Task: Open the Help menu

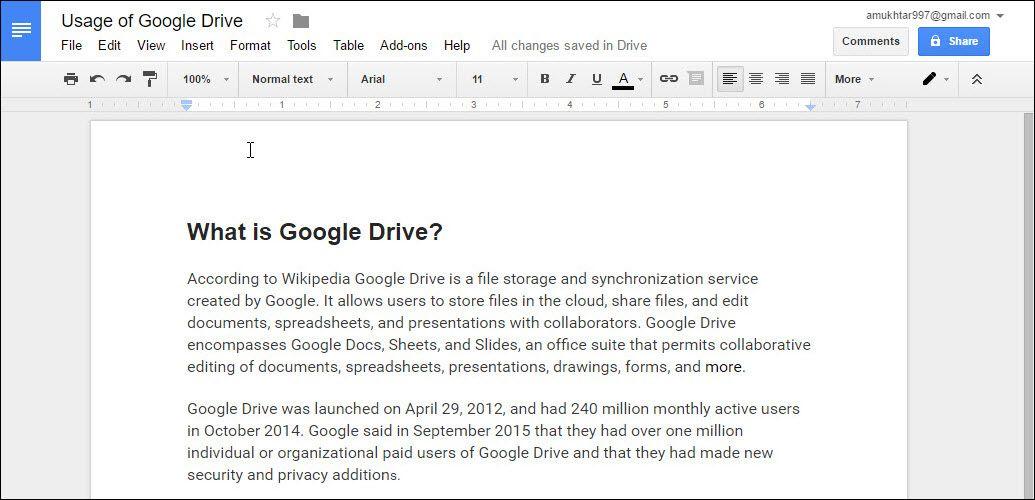Action: 457,46
